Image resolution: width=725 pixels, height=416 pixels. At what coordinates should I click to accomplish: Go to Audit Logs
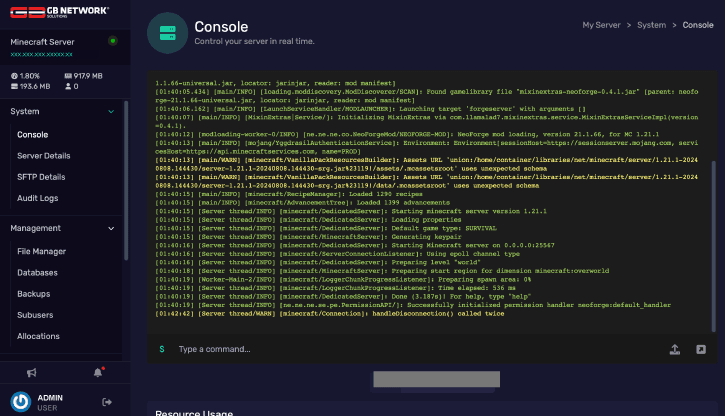click(x=38, y=198)
